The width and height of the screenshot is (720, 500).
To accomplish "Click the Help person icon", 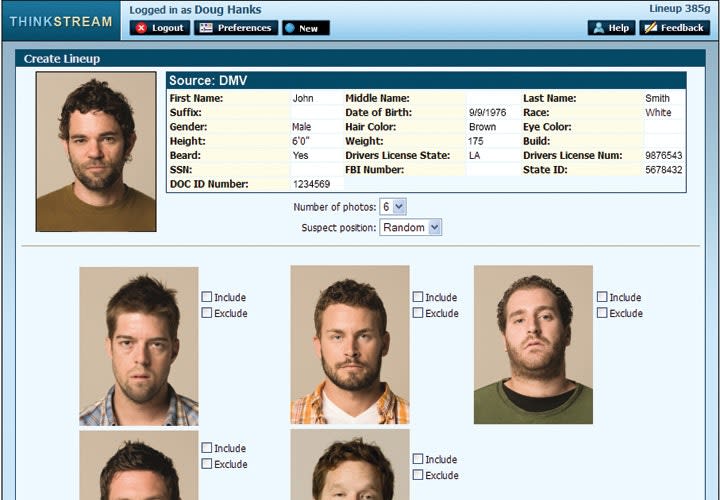I will (x=598, y=28).
